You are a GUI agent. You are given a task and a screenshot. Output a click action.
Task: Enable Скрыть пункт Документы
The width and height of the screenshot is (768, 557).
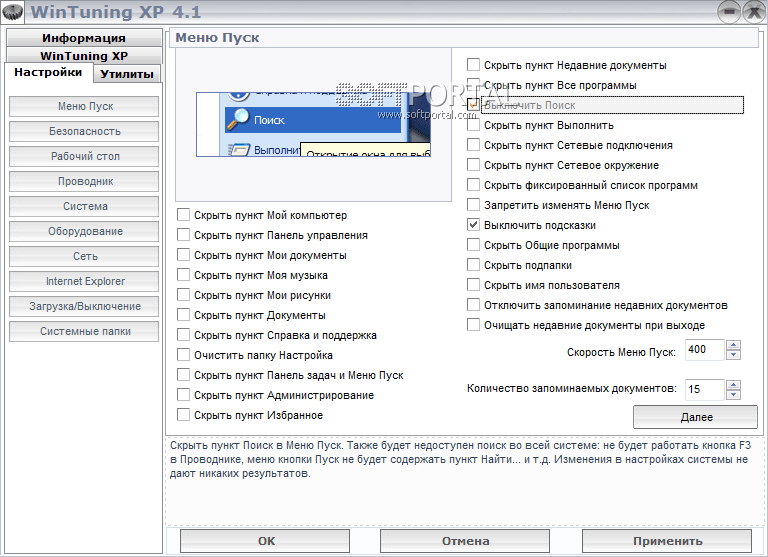click(x=183, y=315)
